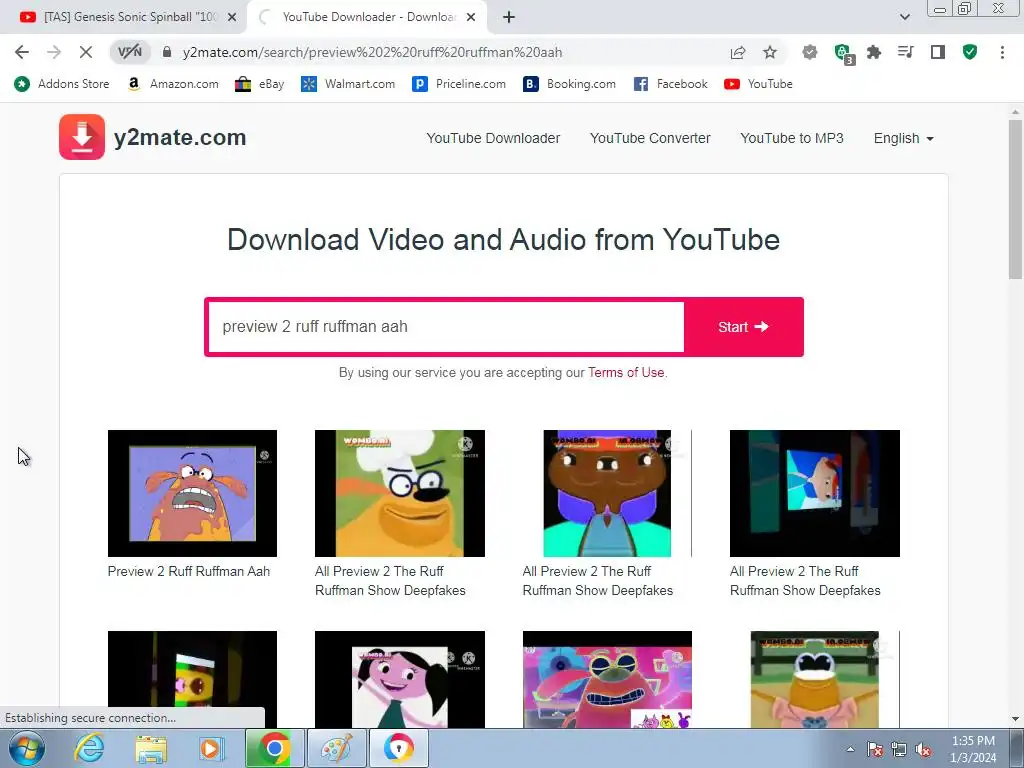Switch to Chrome taskbar button

pyautogui.click(x=275, y=748)
